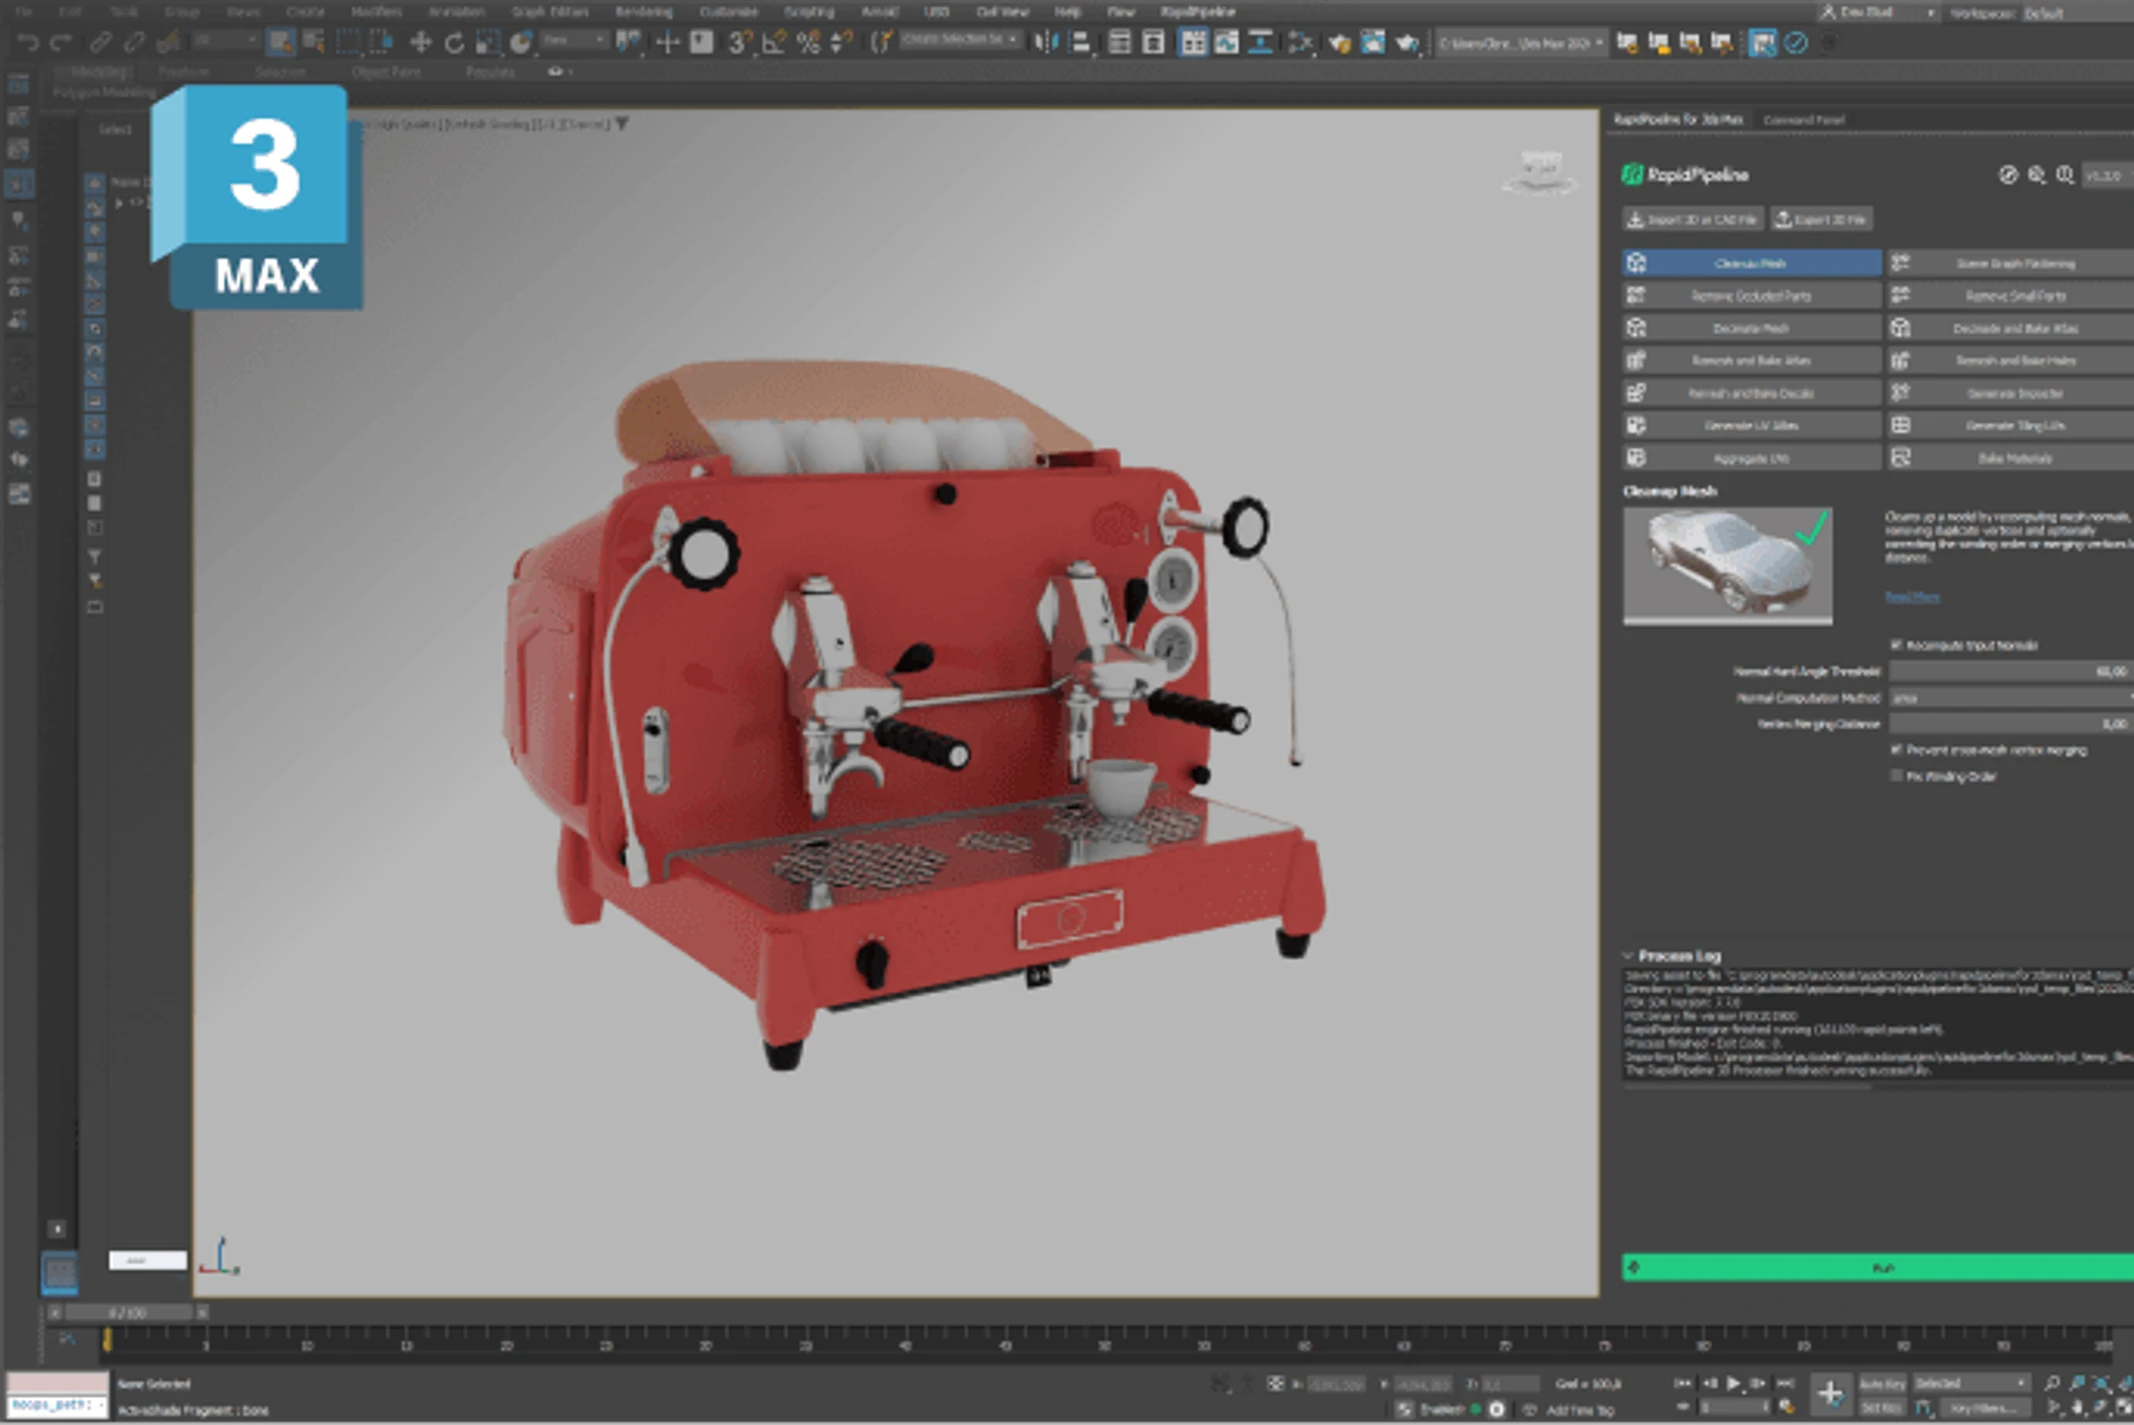Select the Move transform tool
Image resolution: width=2134 pixels, height=1425 pixels.
pos(421,43)
